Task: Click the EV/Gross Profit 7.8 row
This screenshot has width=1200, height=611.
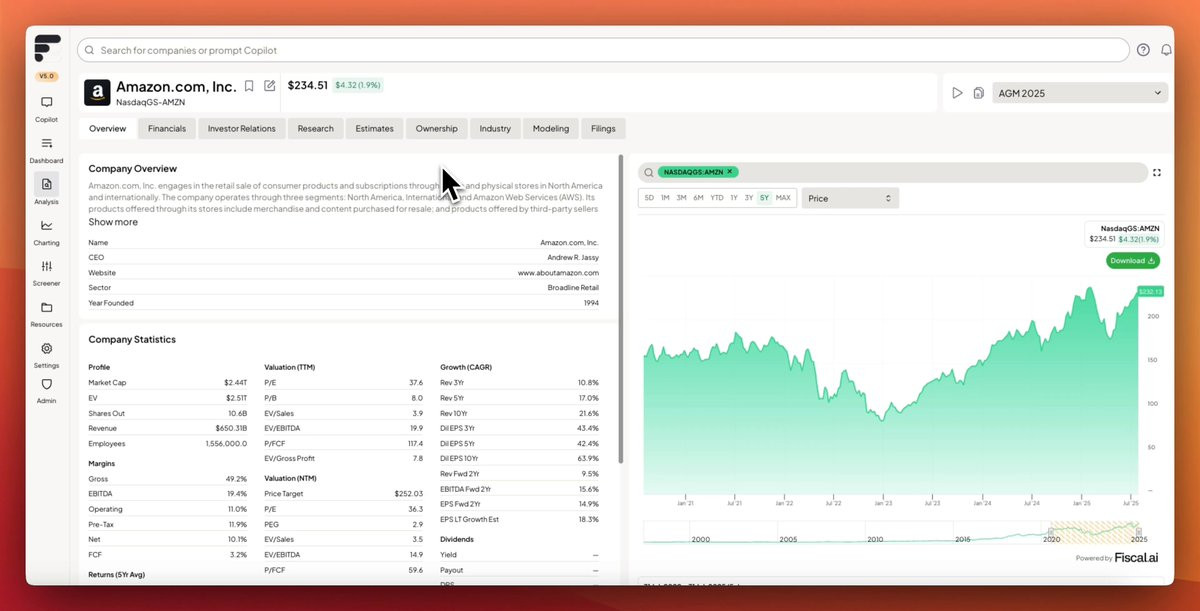Action: point(343,458)
